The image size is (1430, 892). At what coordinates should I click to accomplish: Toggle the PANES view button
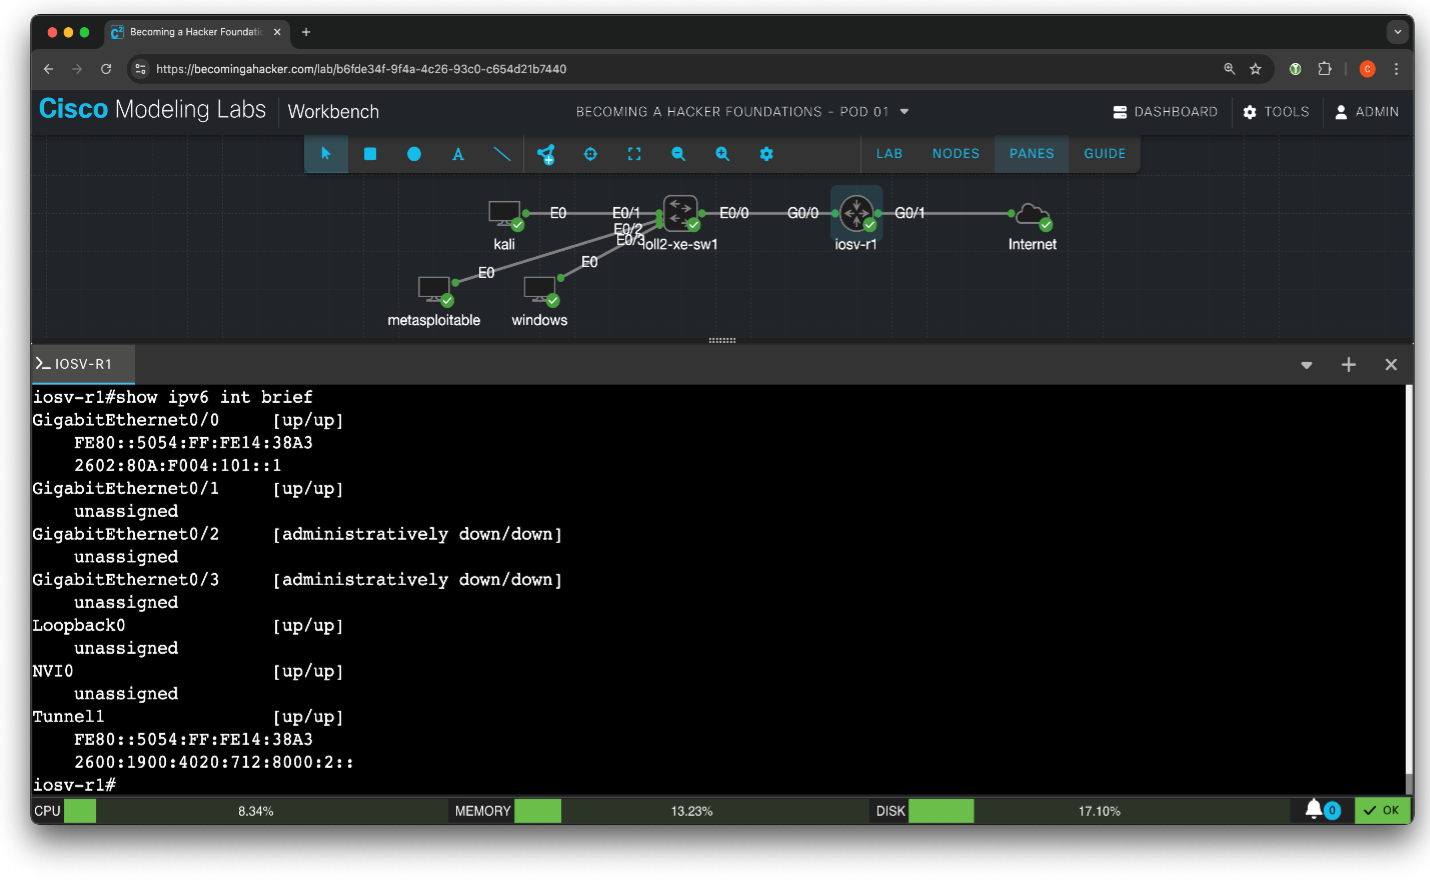click(x=1031, y=154)
